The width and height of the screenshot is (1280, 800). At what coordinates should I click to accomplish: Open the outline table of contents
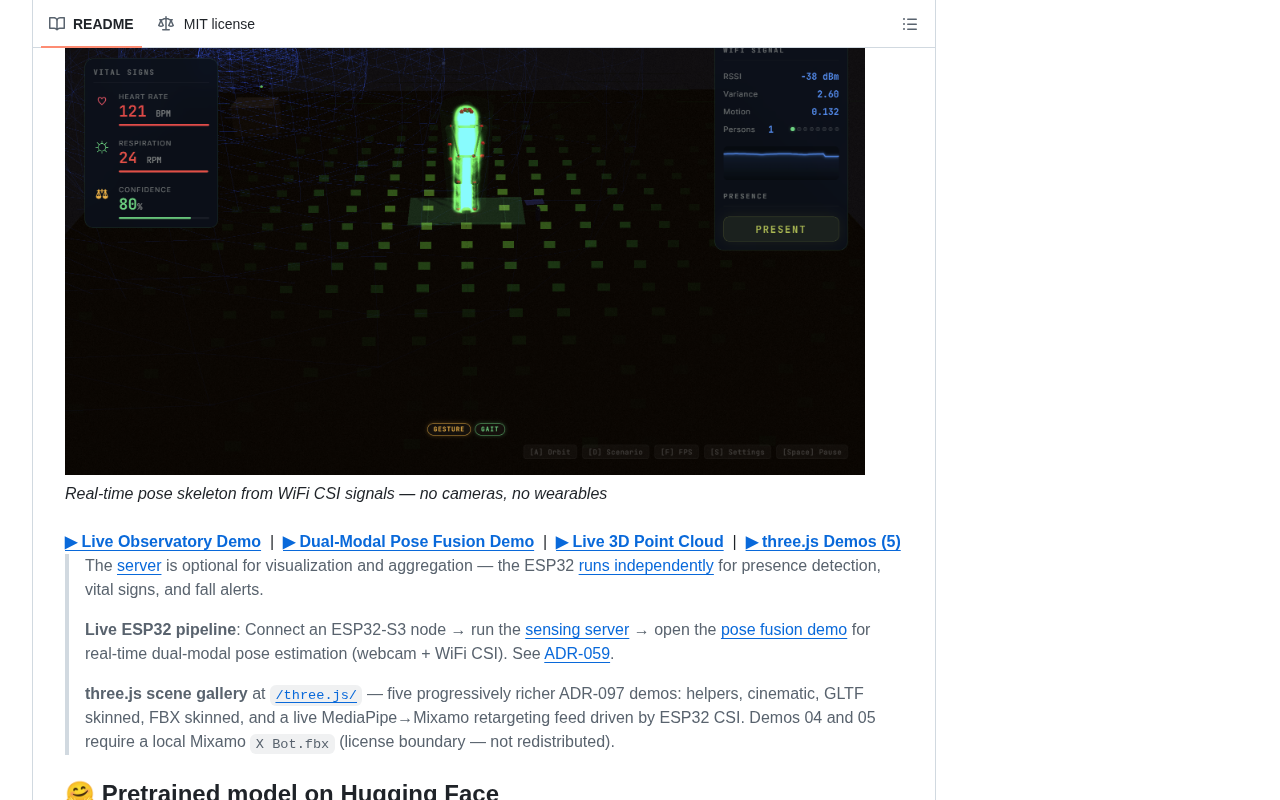(x=910, y=24)
